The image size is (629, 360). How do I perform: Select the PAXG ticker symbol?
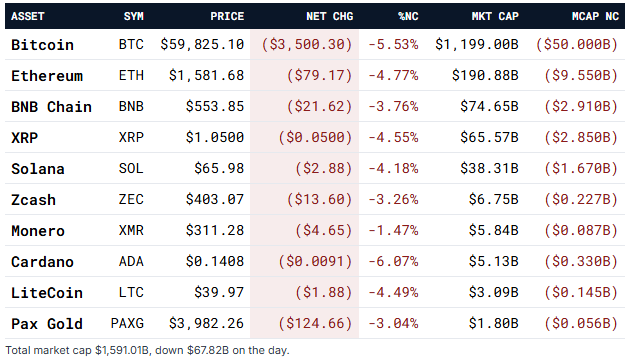127,323
